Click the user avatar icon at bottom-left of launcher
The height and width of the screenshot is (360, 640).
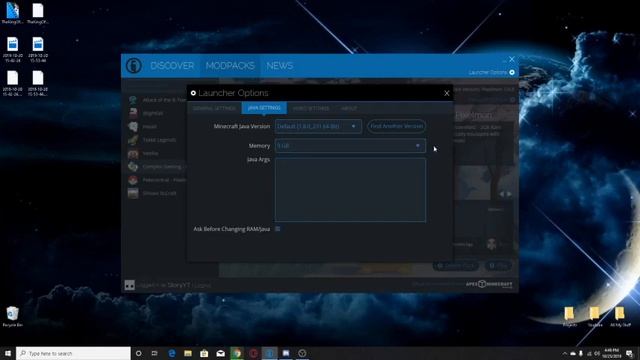[130, 285]
